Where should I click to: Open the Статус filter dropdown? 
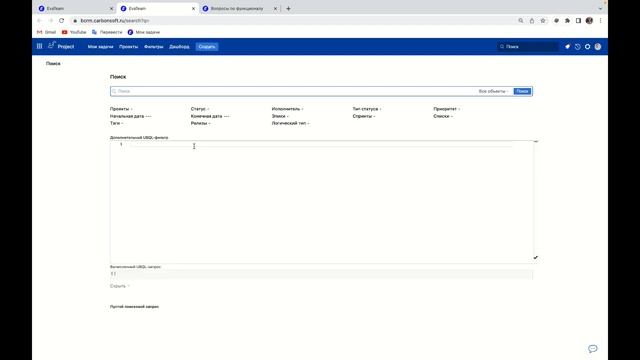pos(200,109)
